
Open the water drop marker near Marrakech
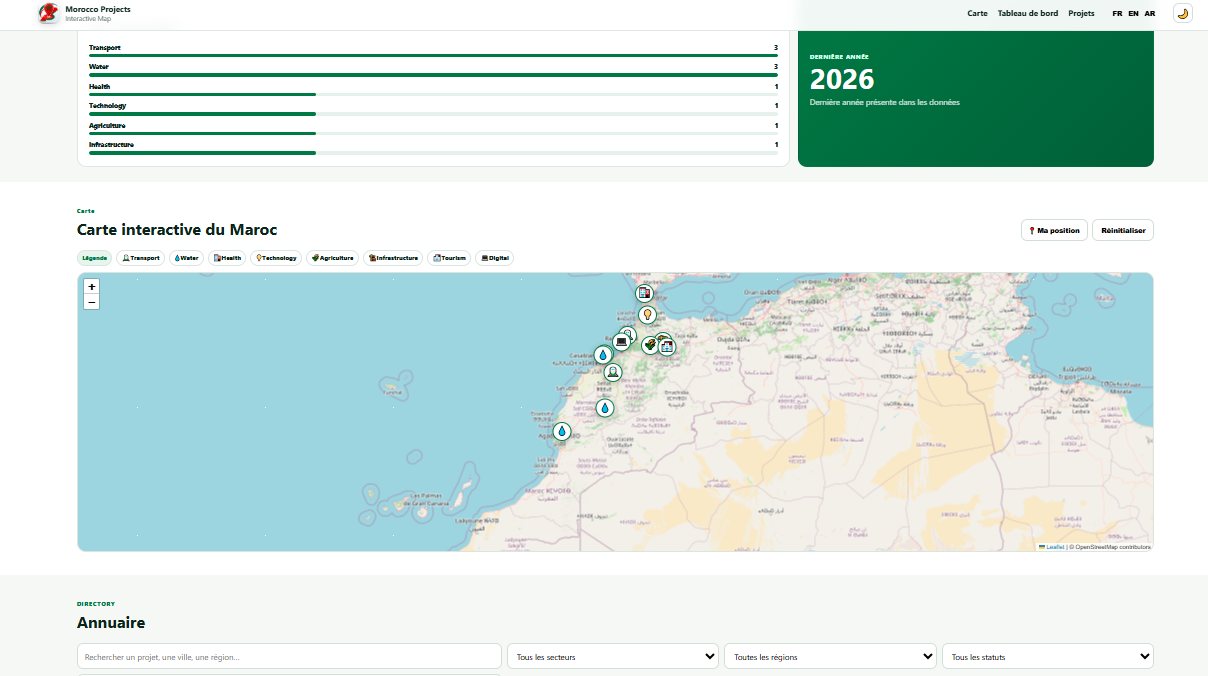point(604,408)
